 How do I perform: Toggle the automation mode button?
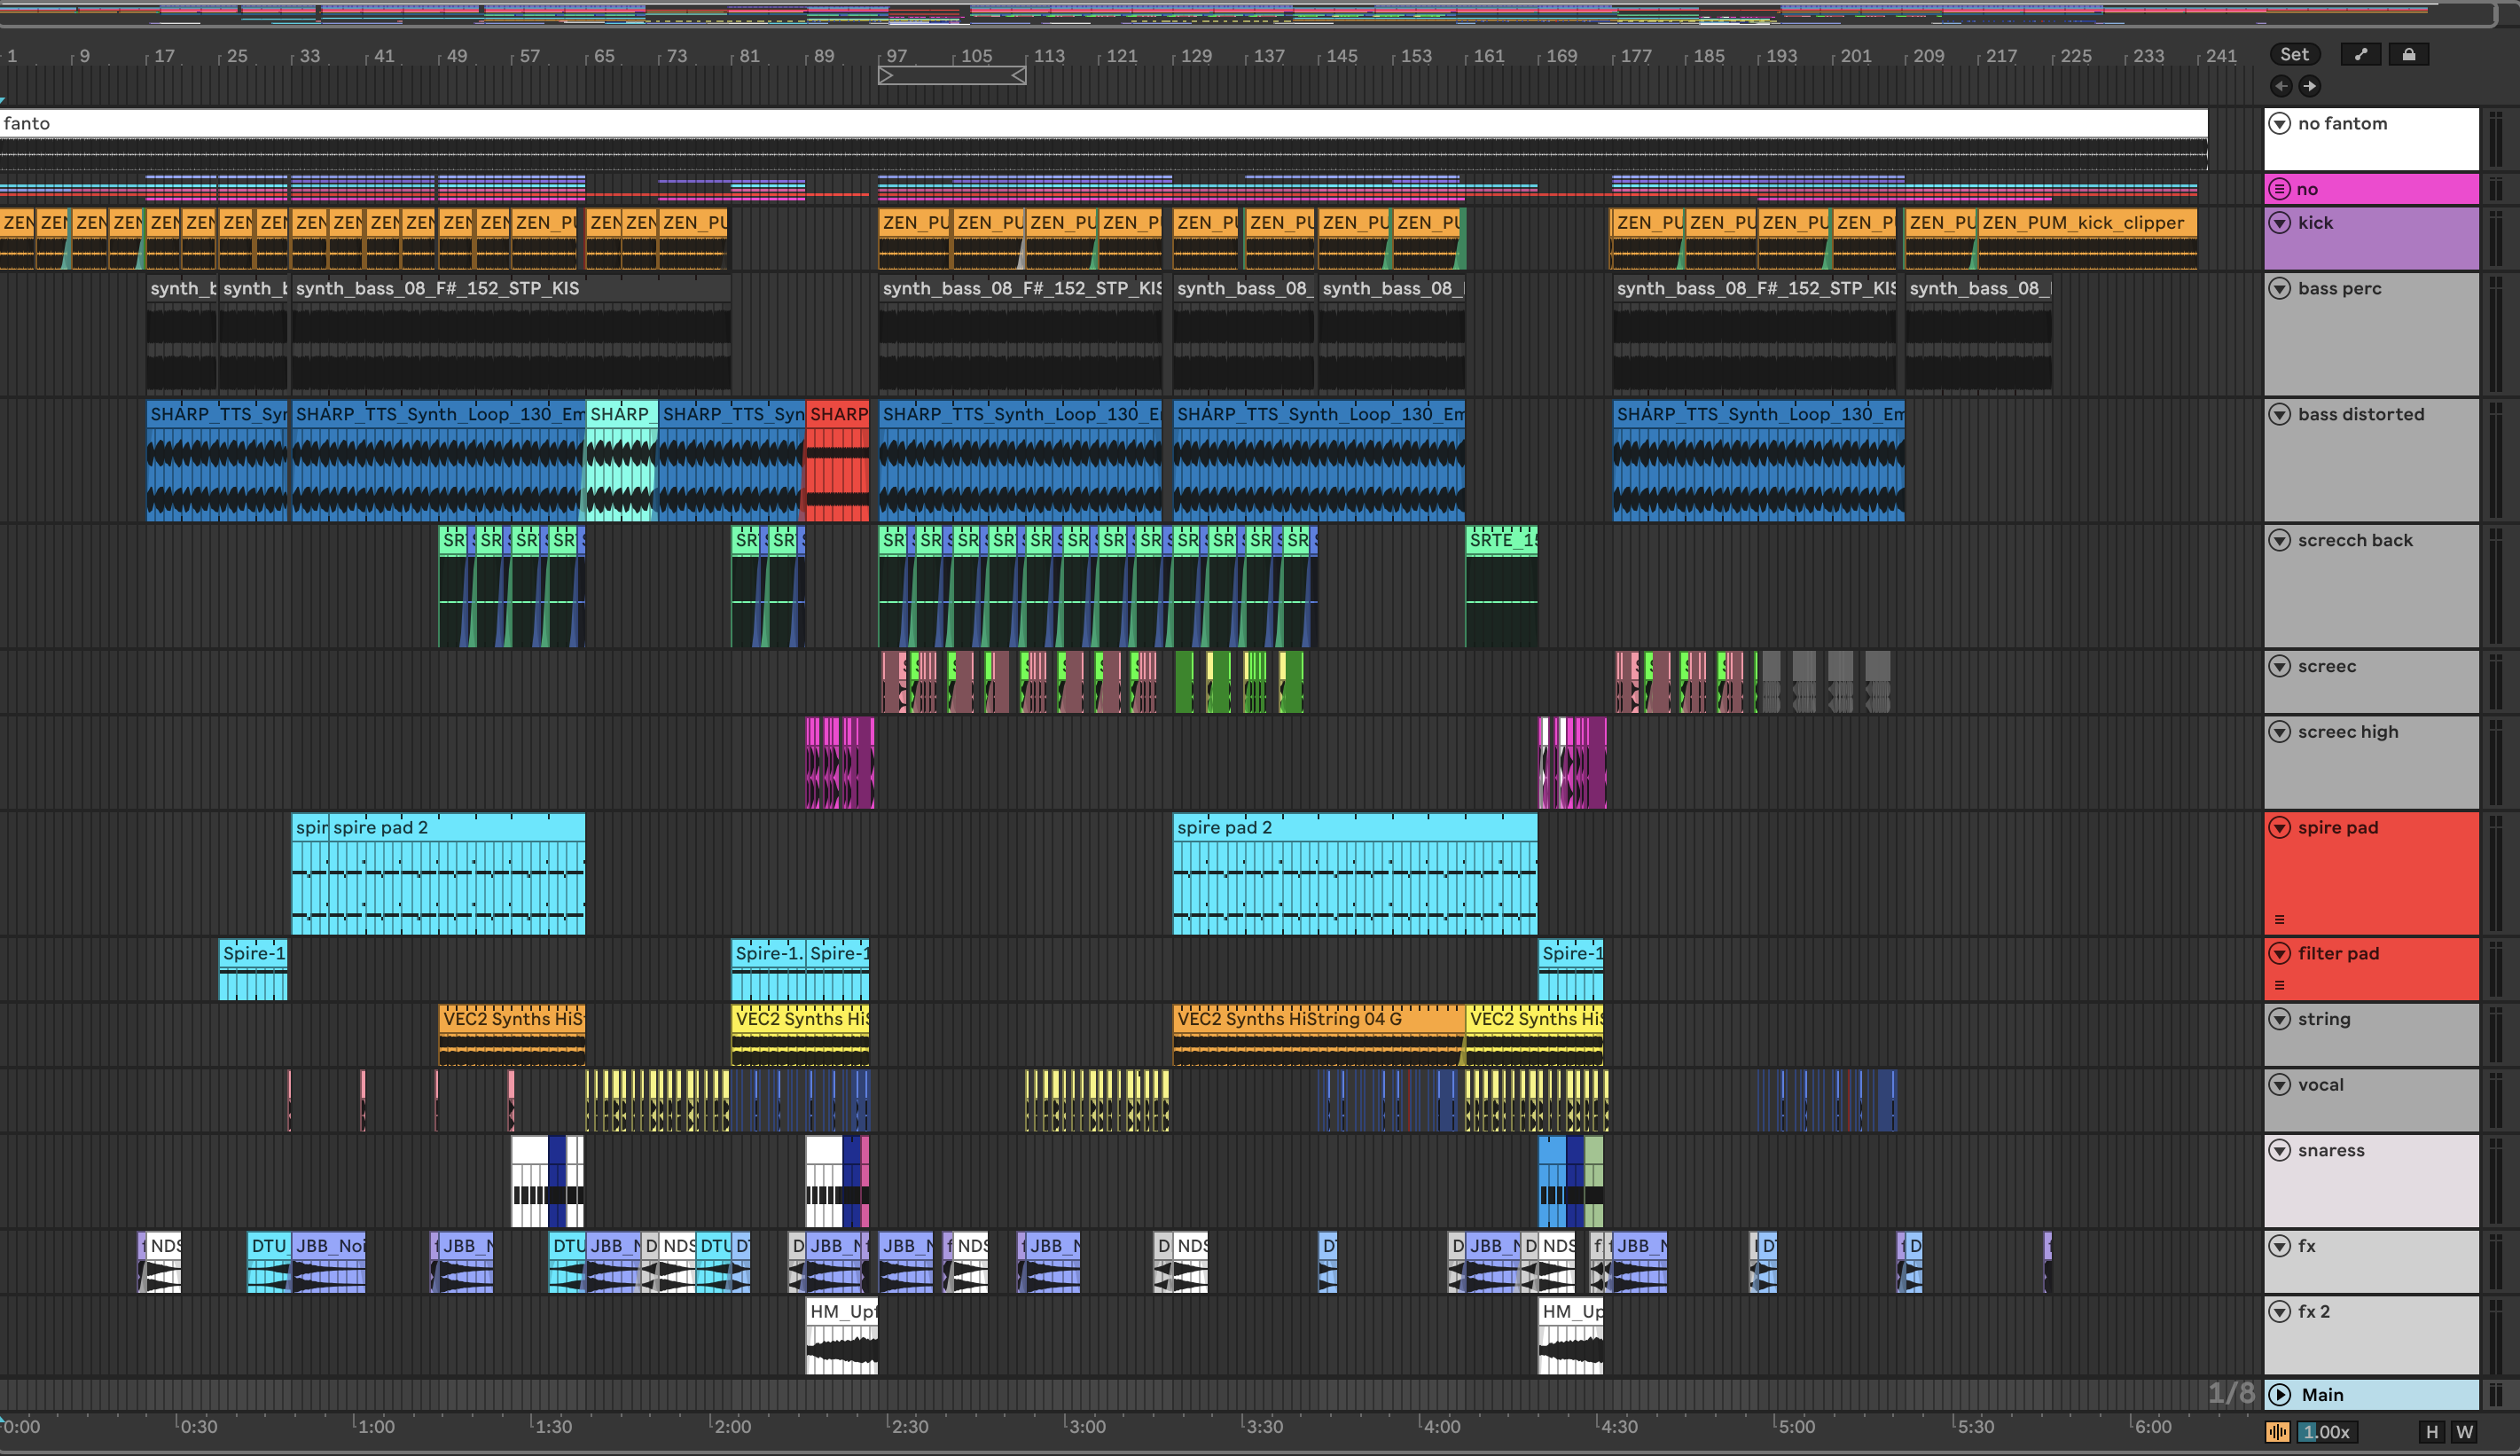(x=2360, y=55)
